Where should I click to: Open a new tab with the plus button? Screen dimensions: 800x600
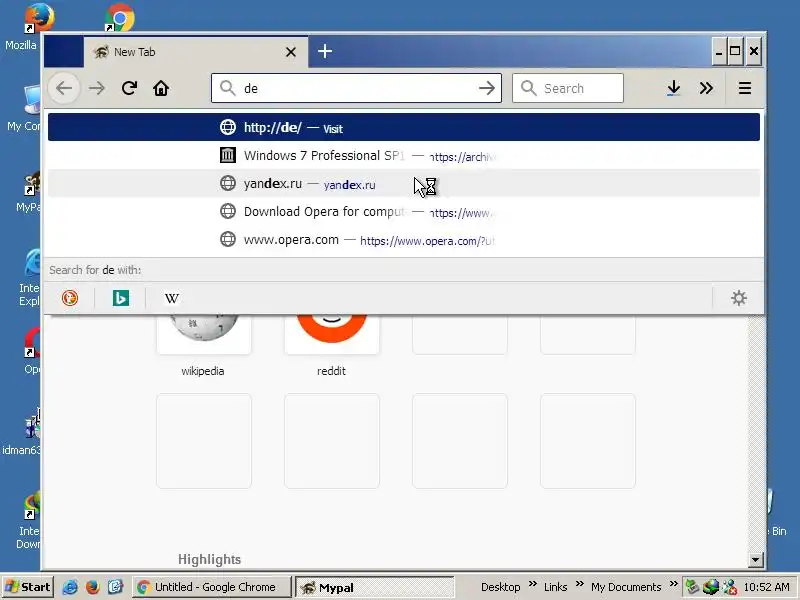[325, 51]
